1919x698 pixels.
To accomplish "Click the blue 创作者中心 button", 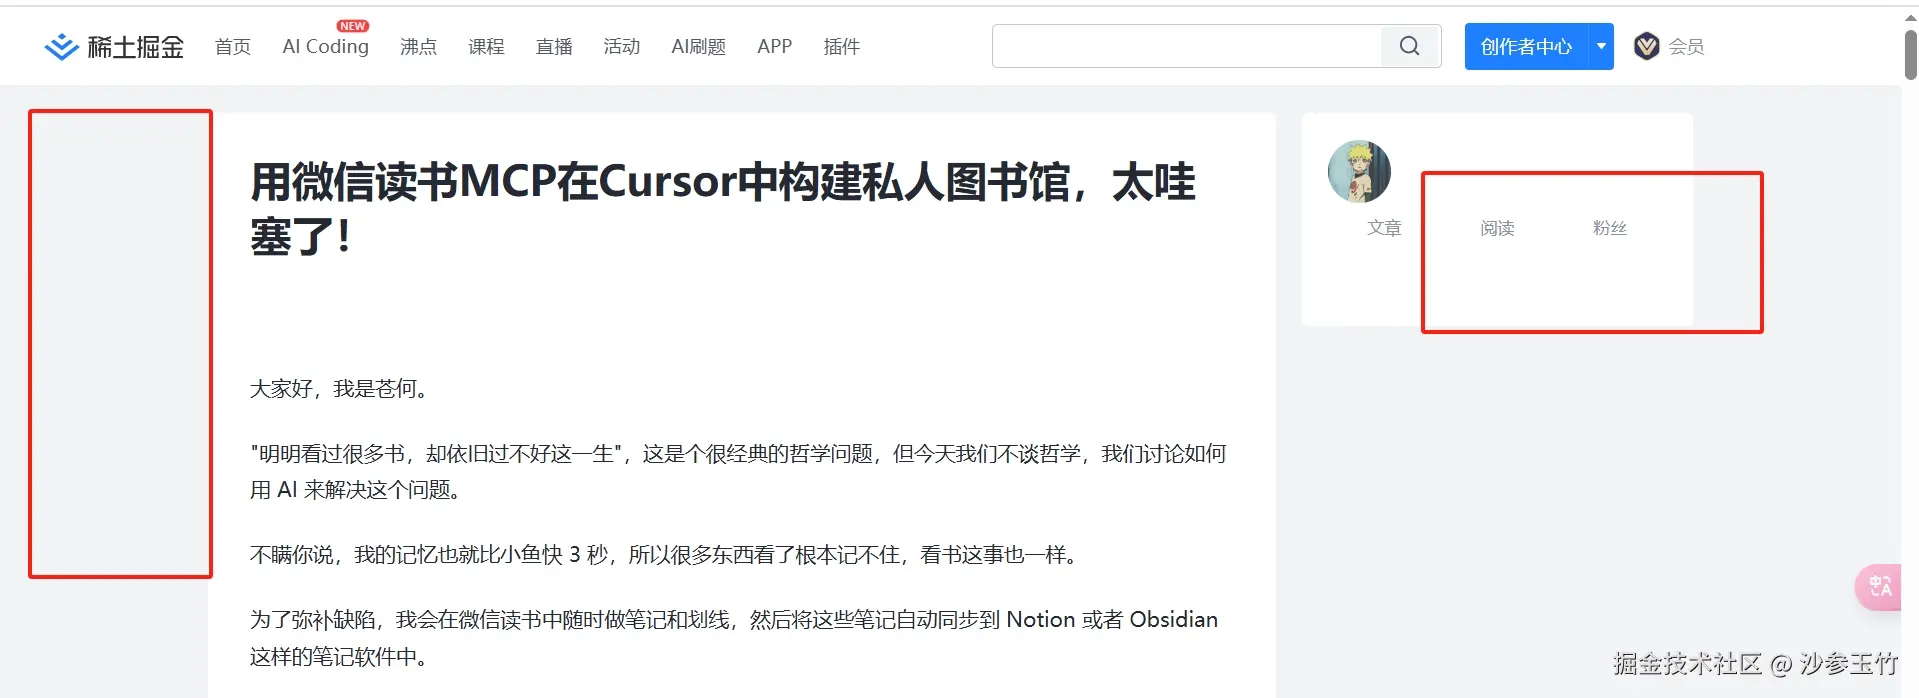I will point(1526,46).
